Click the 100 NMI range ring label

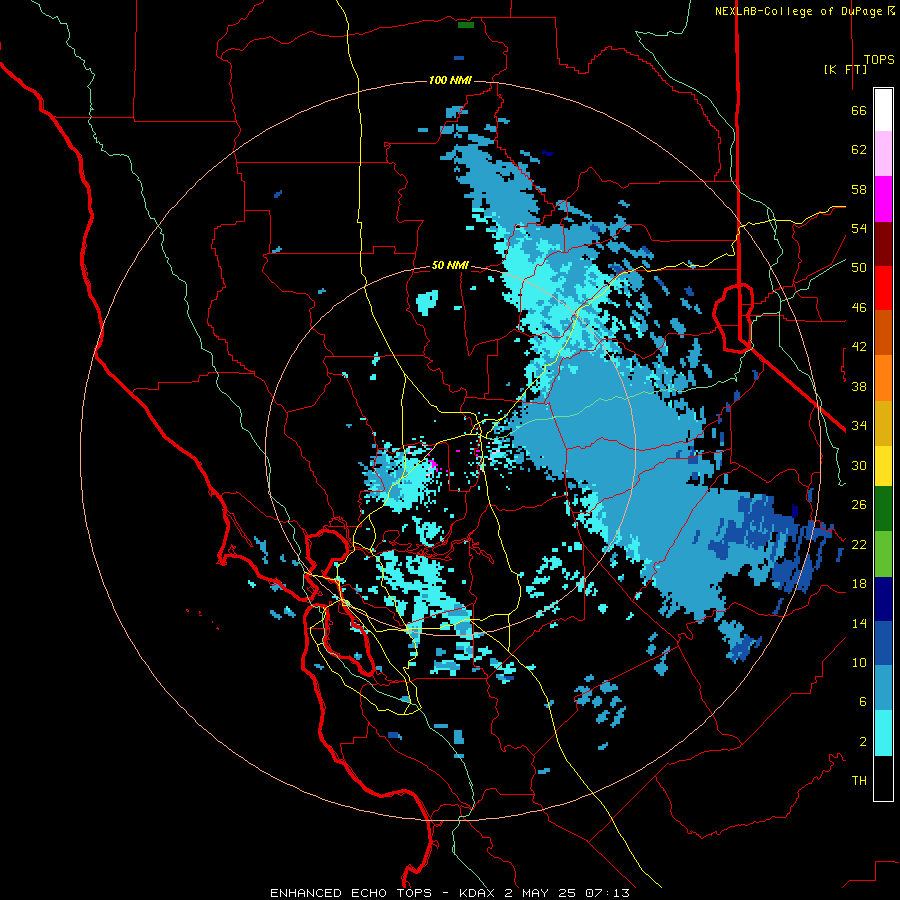(451, 80)
